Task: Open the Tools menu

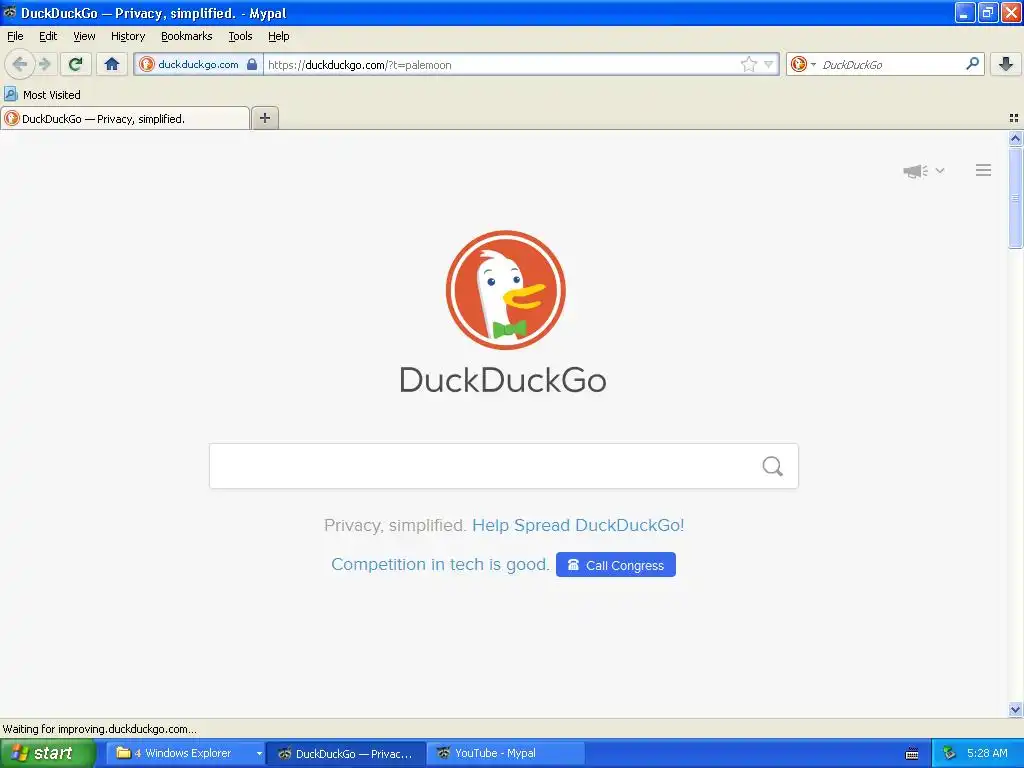Action: [x=240, y=36]
